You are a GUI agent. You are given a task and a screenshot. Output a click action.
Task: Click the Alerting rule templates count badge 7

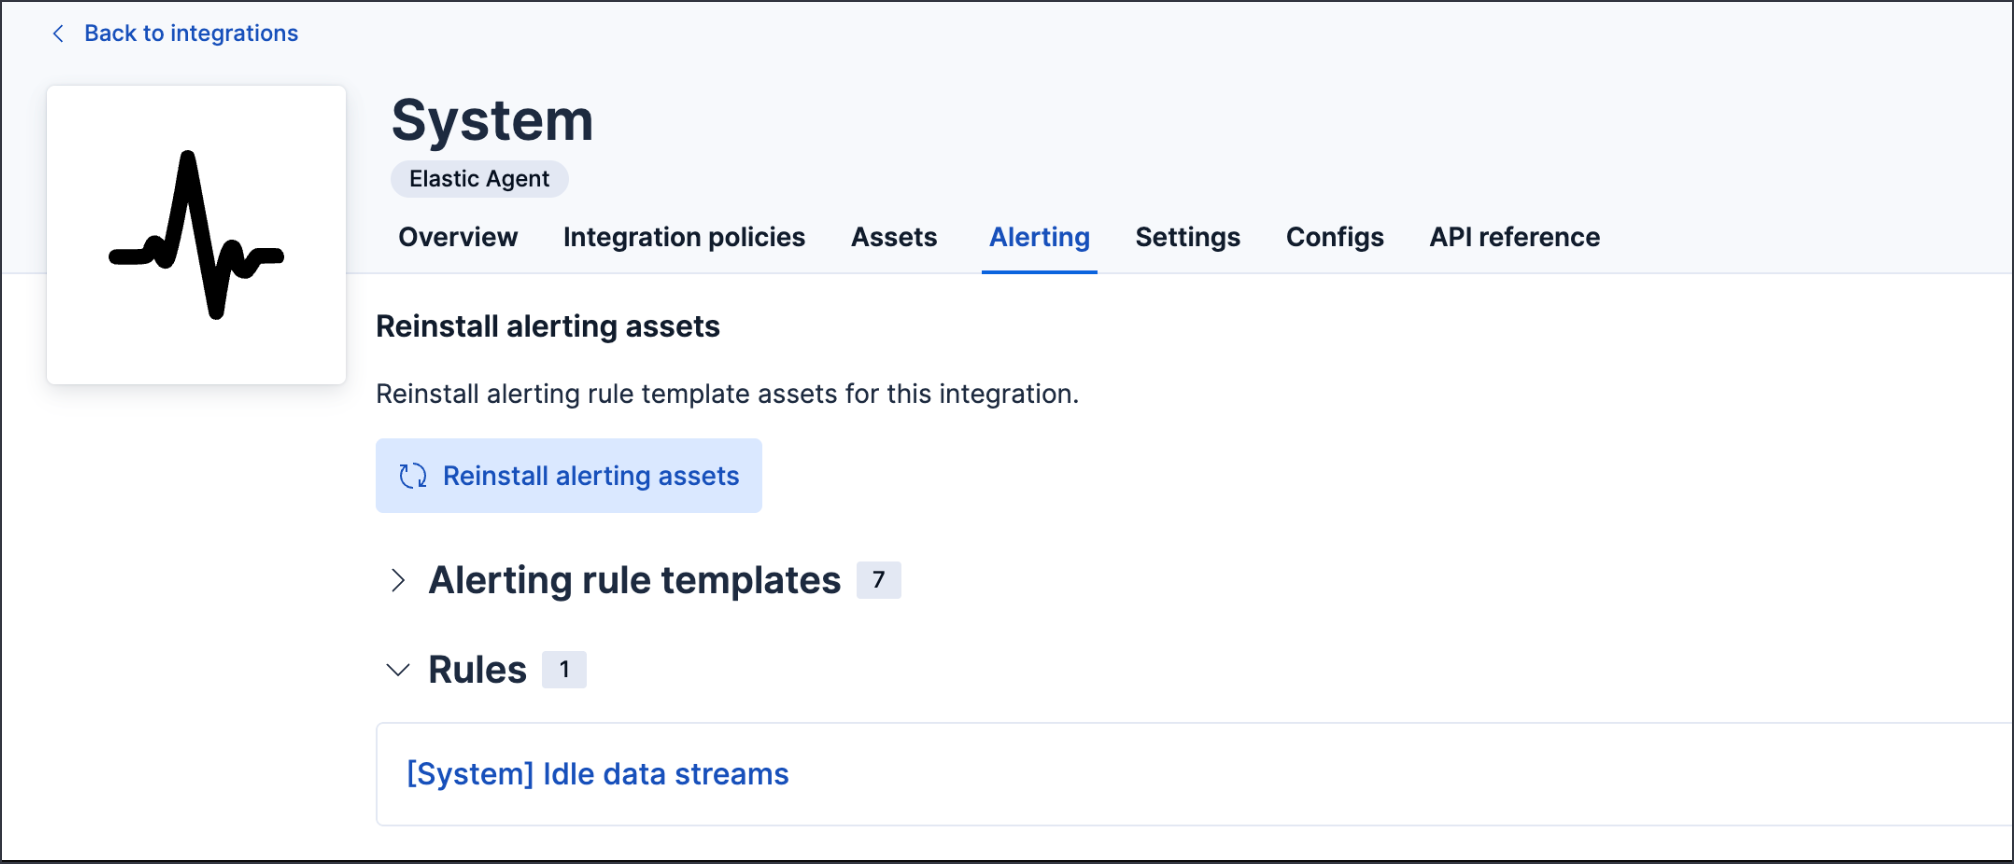(x=879, y=580)
